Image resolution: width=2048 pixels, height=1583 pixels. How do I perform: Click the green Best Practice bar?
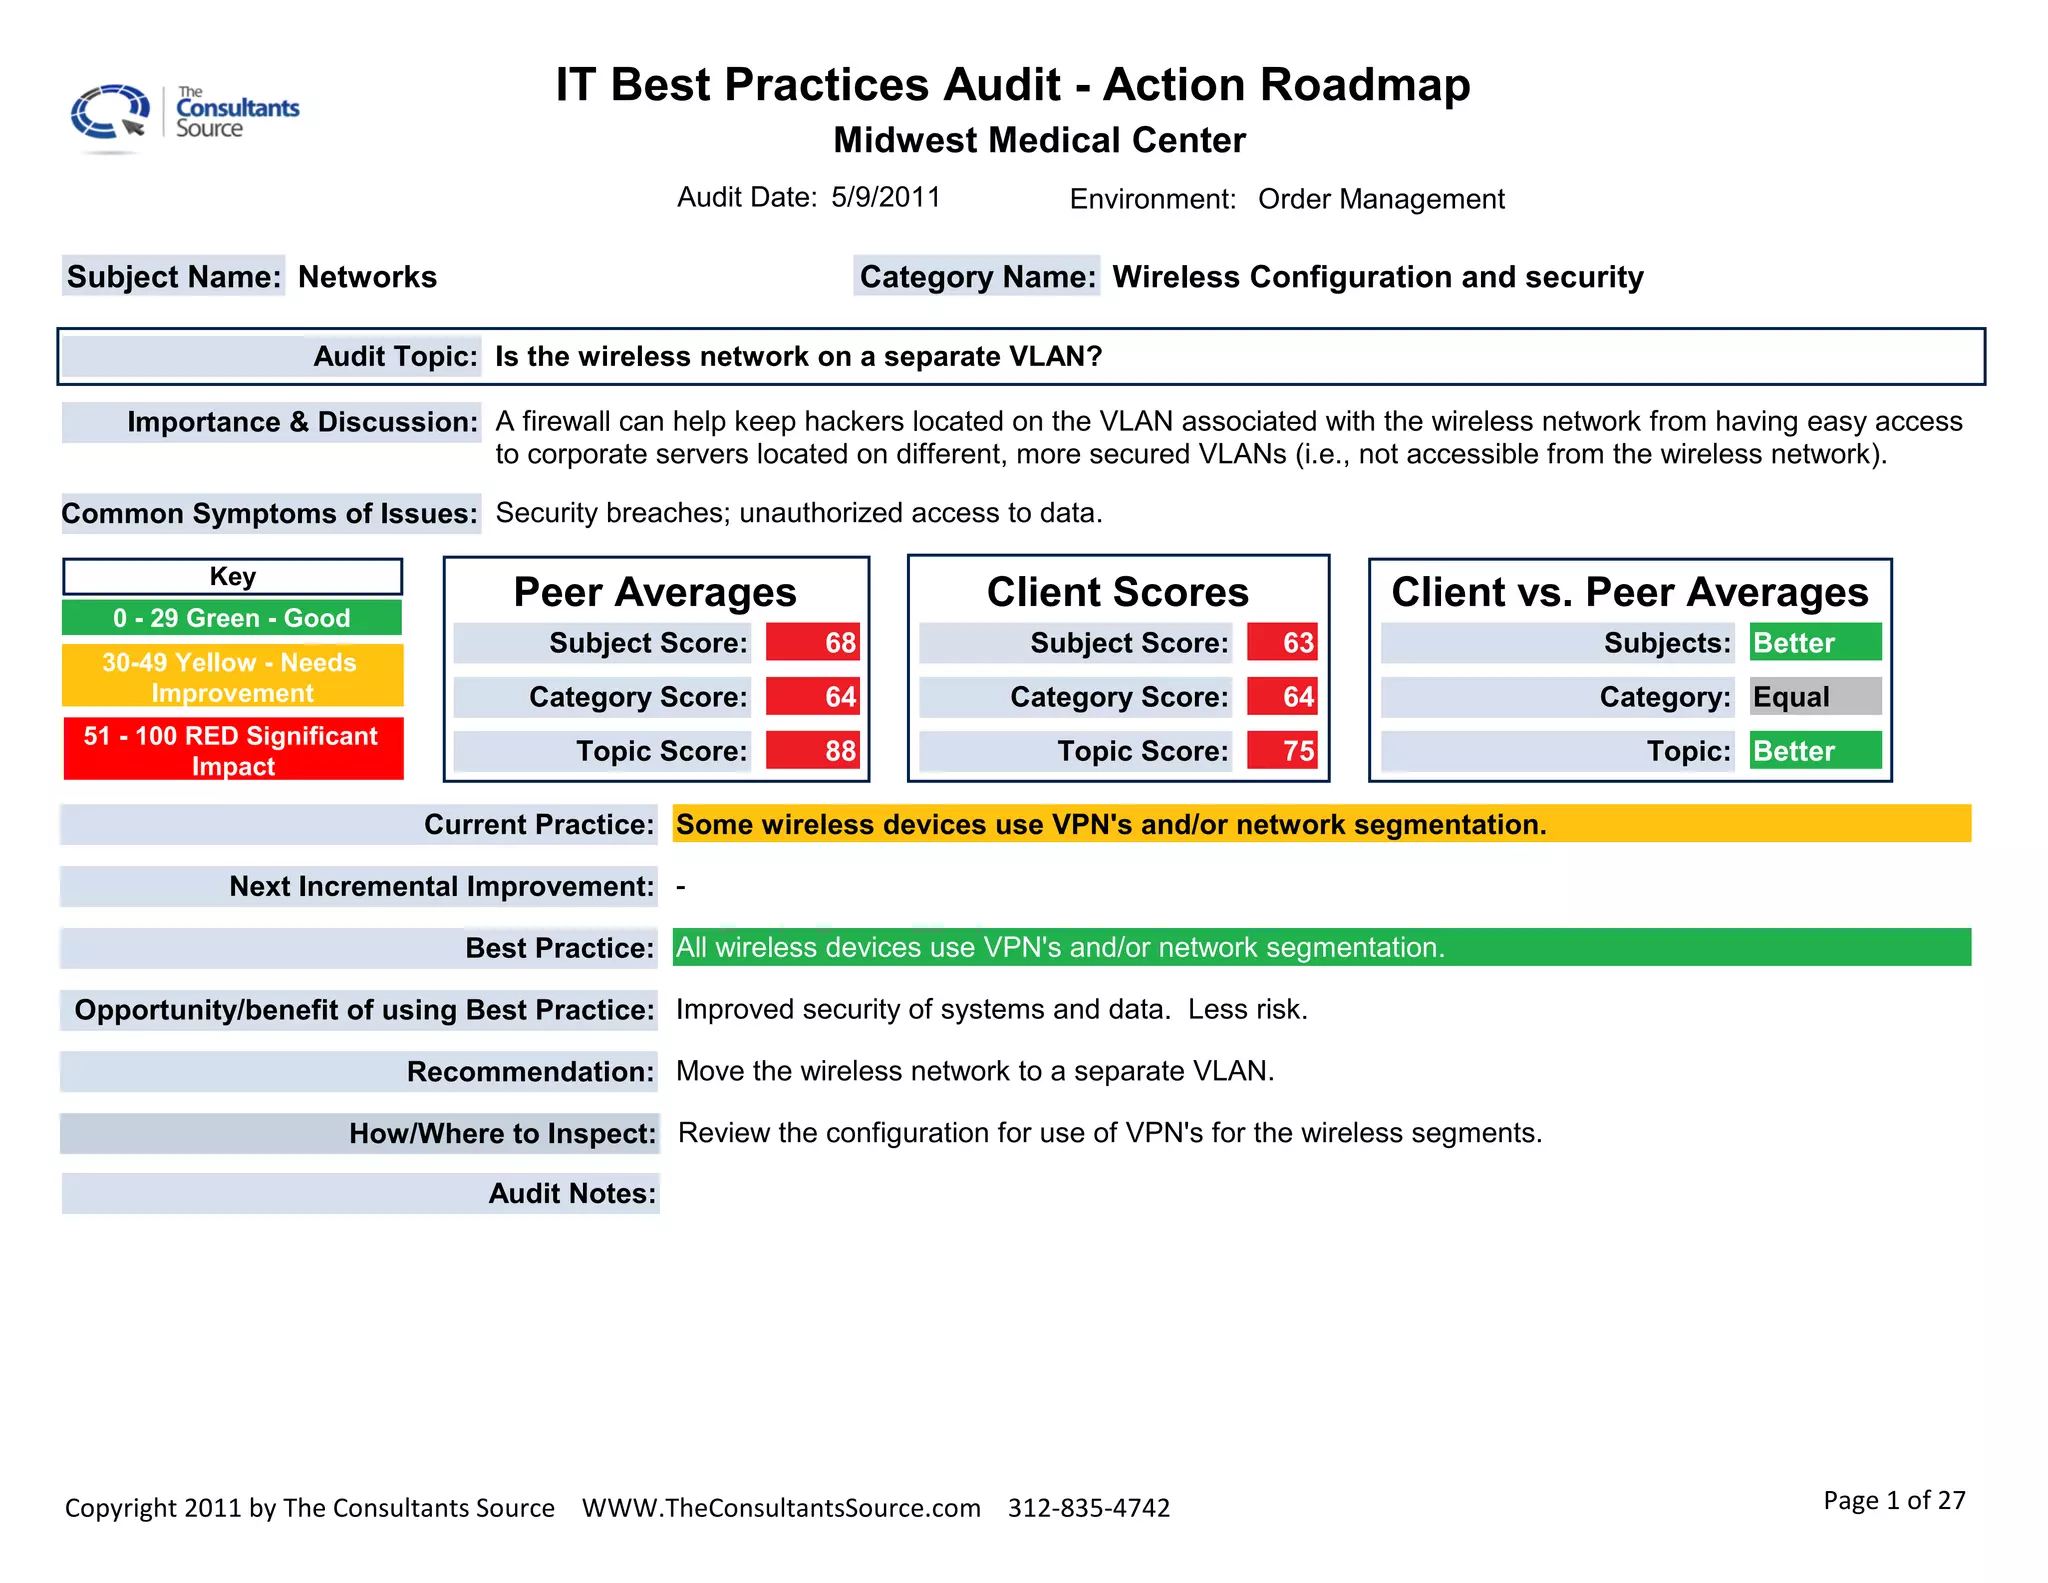[1320, 947]
